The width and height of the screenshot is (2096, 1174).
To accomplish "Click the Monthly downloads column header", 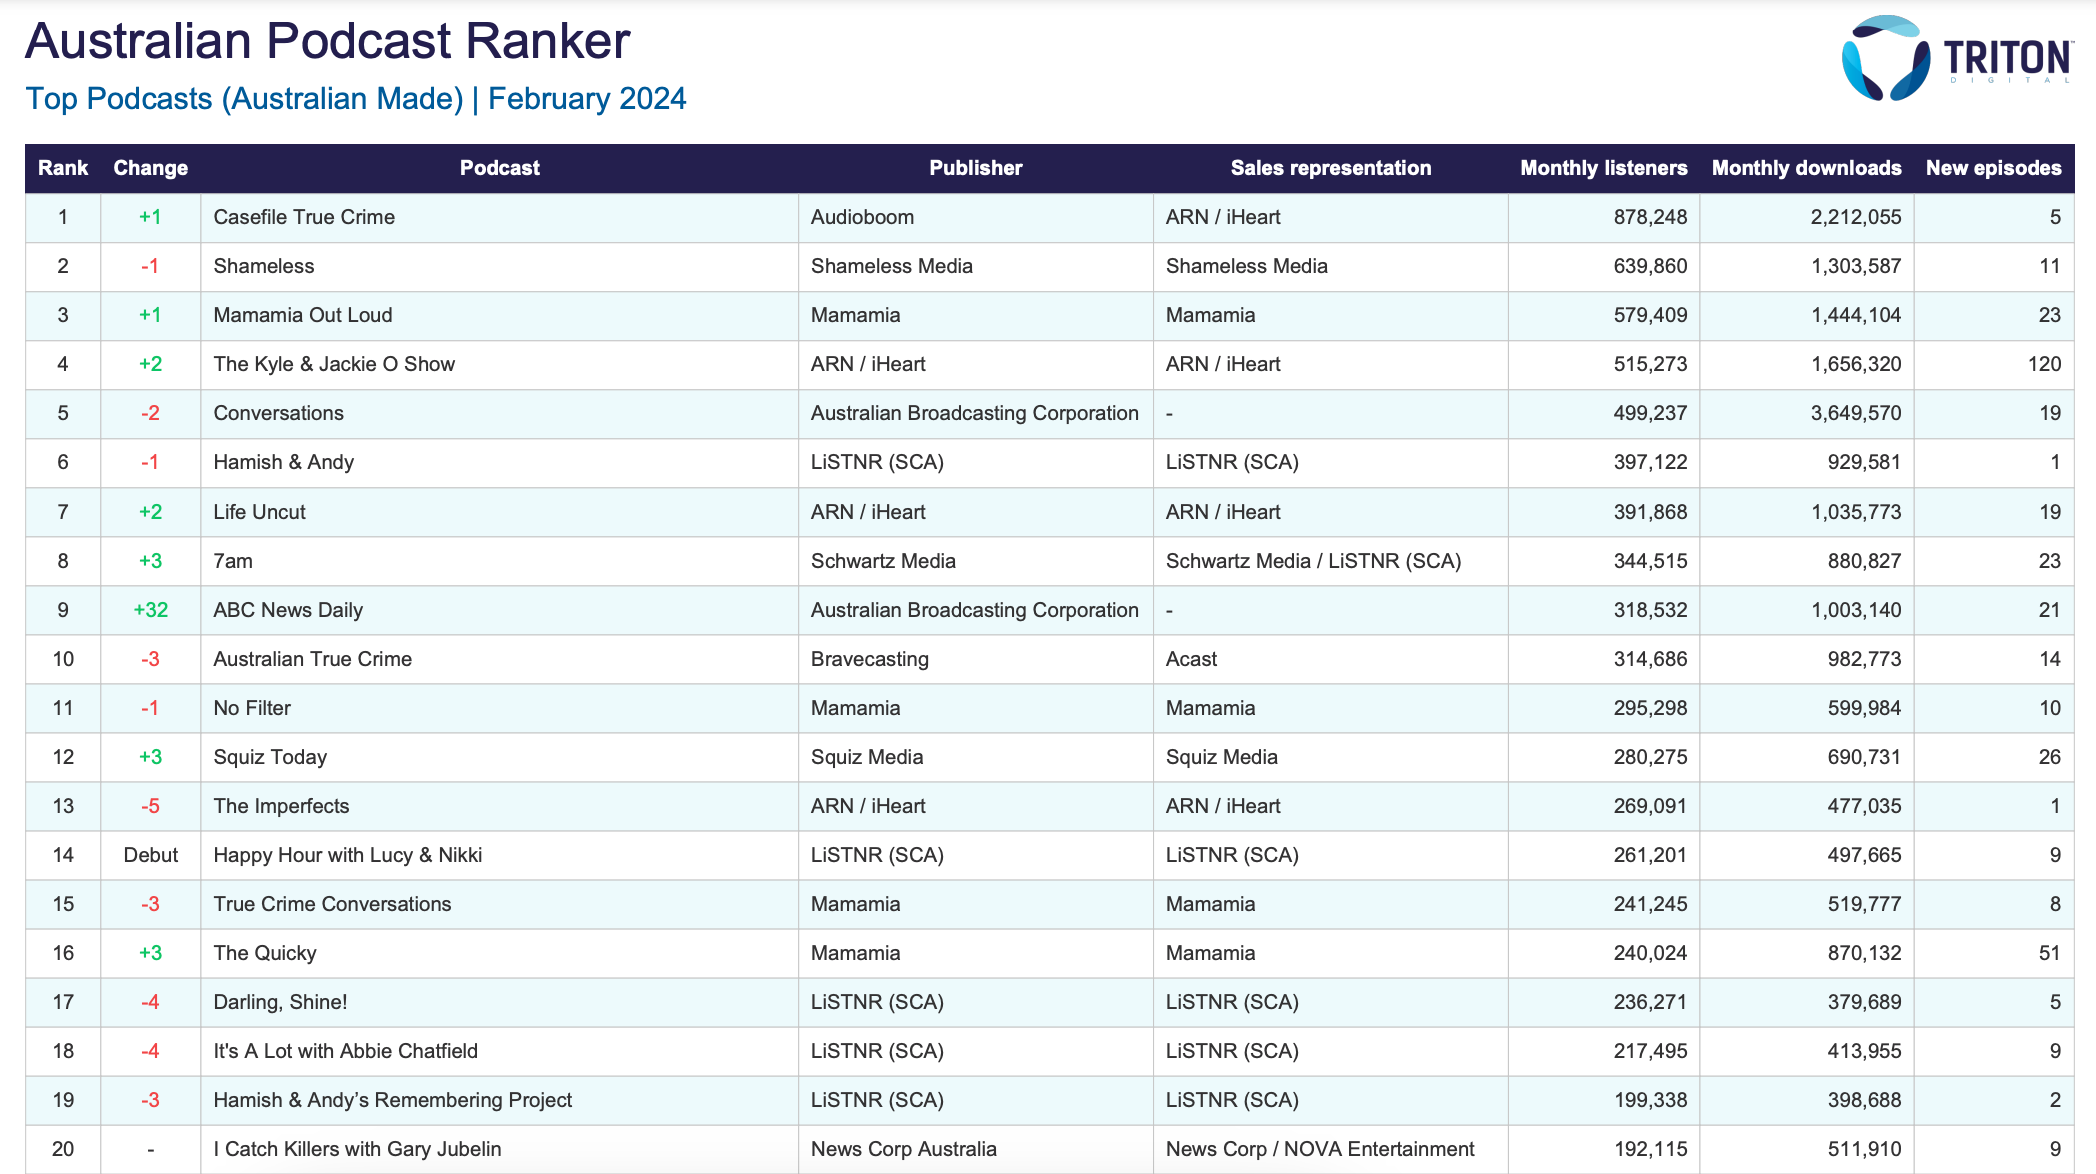I will point(1807,168).
